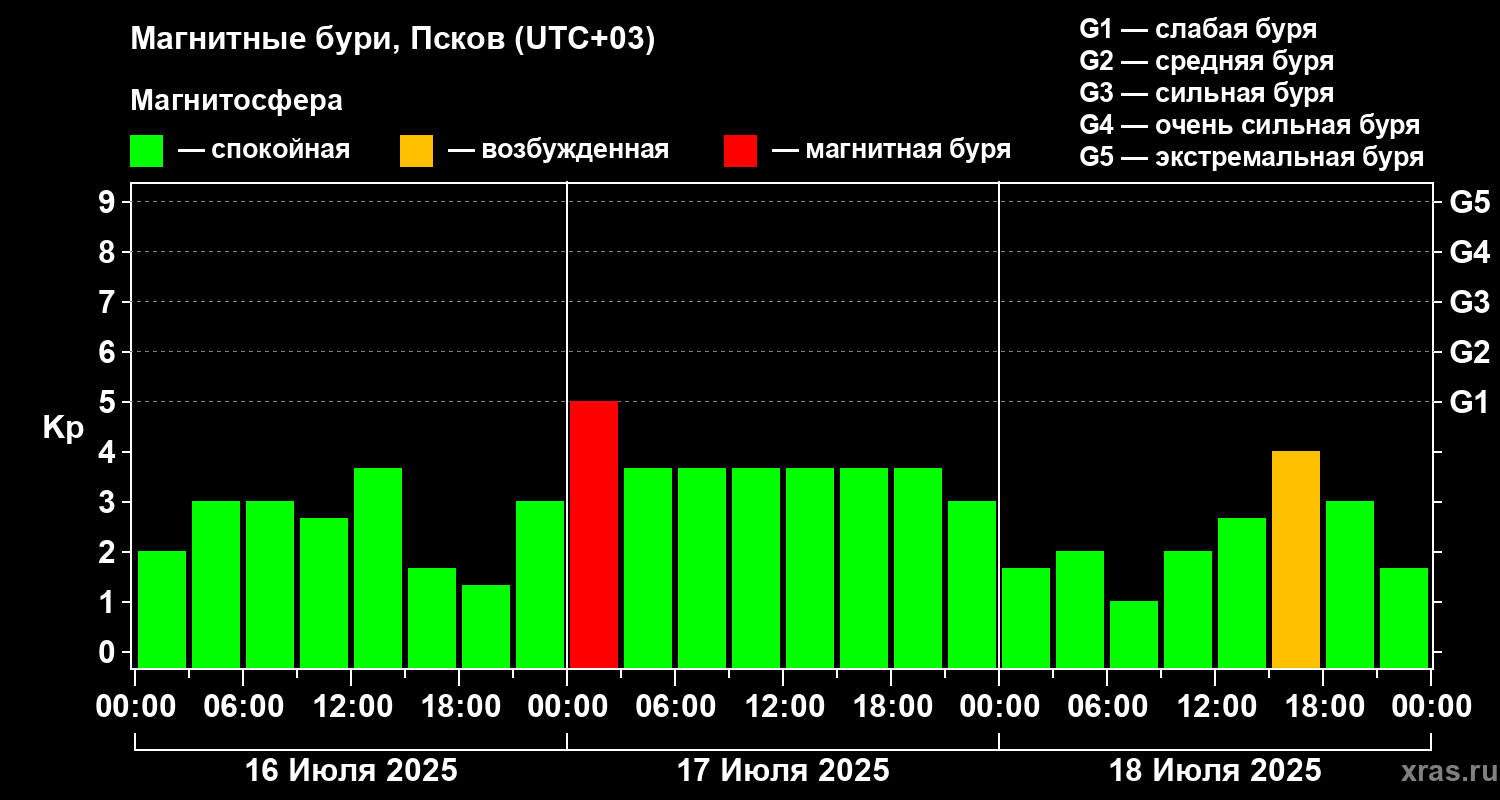Click the '2' value on the Kp axis

point(109,552)
